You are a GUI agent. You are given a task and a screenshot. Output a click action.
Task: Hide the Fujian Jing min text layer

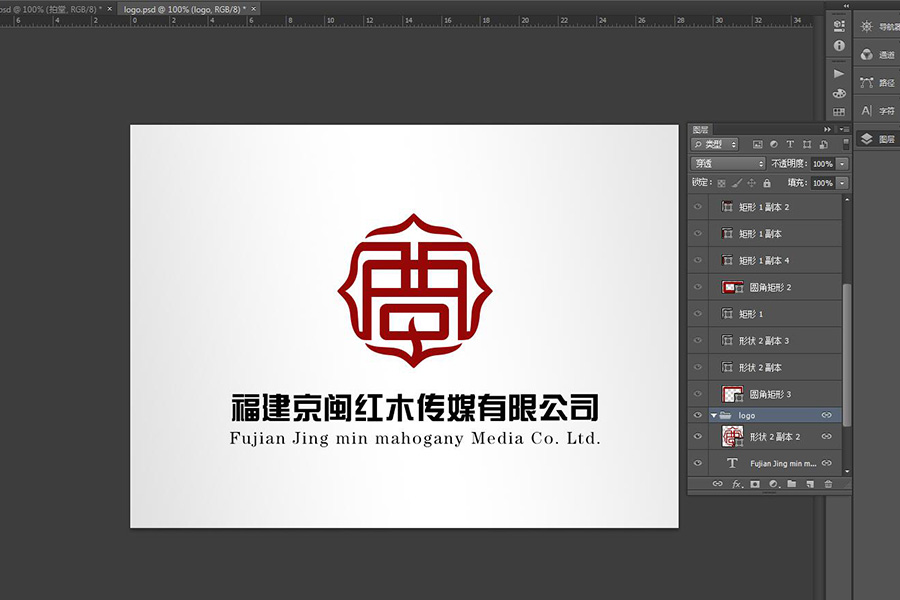click(698, 463)
